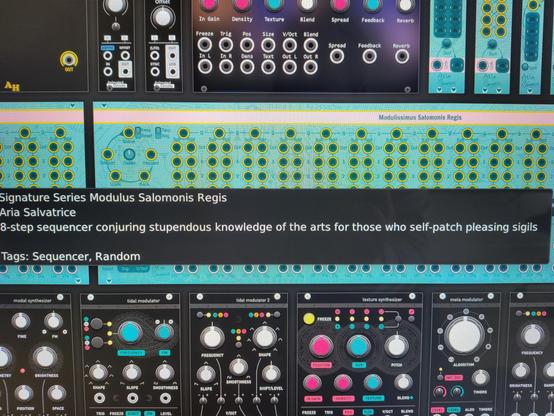Click the Signature Series Modulus Salomonis Regis title
The image size is (554, 416).
tap(113, 197)
